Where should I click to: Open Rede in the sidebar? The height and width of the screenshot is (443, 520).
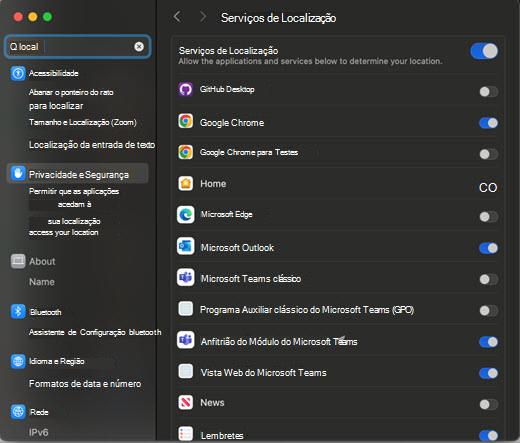click(30, 412)
